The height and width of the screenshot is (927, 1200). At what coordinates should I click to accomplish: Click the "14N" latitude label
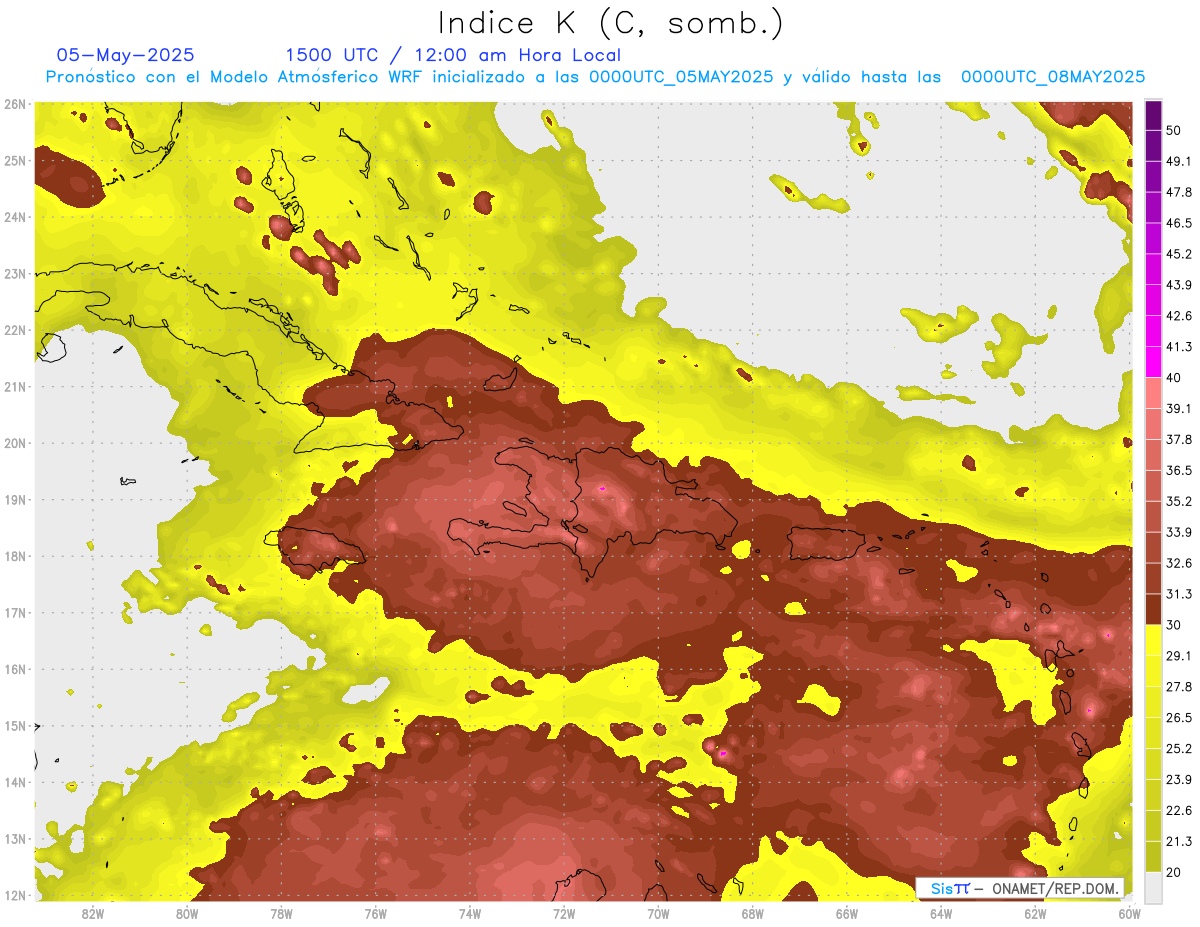tap(15, 782)
